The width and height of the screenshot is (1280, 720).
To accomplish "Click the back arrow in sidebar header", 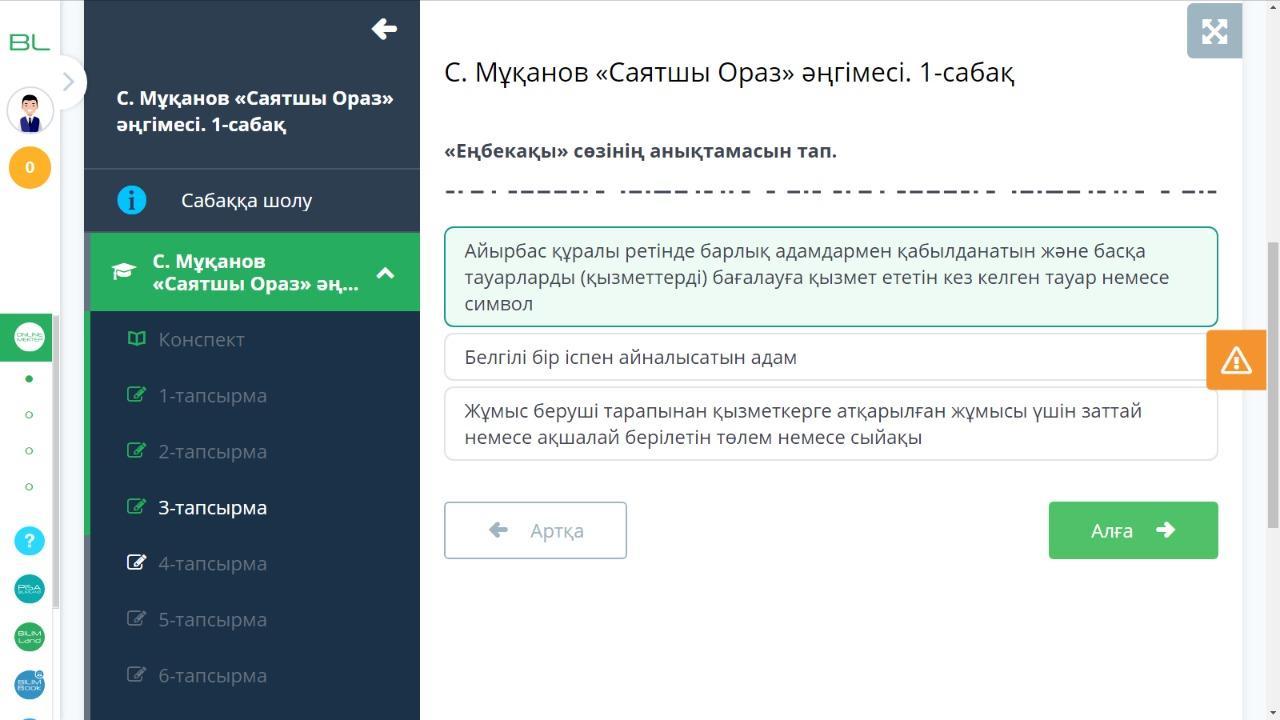I will 384,29.
